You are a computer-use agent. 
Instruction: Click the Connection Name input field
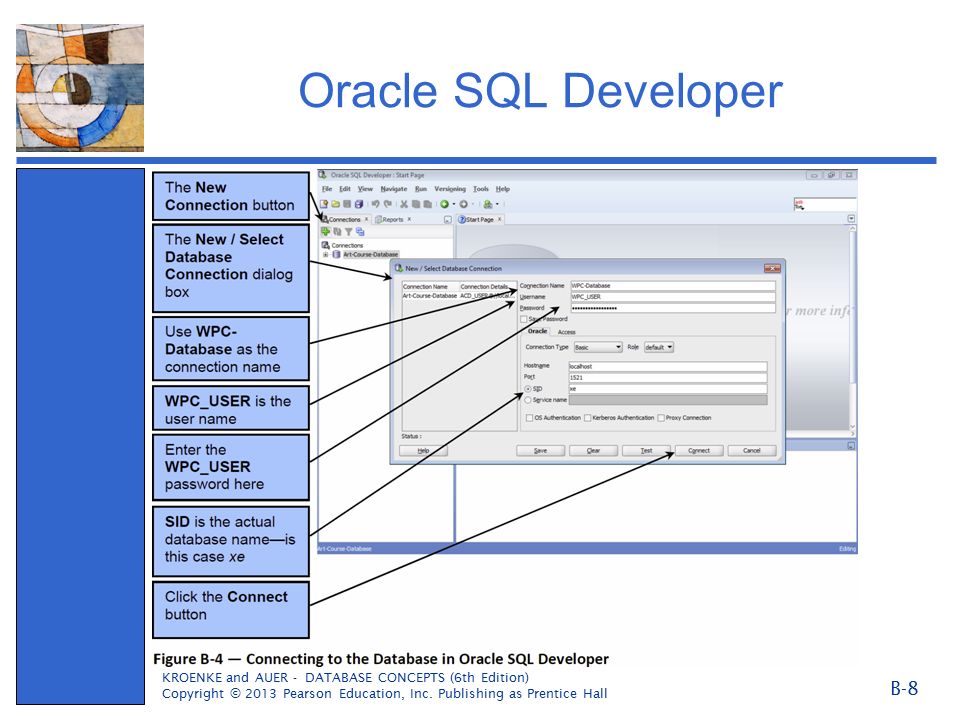(673, 285)
